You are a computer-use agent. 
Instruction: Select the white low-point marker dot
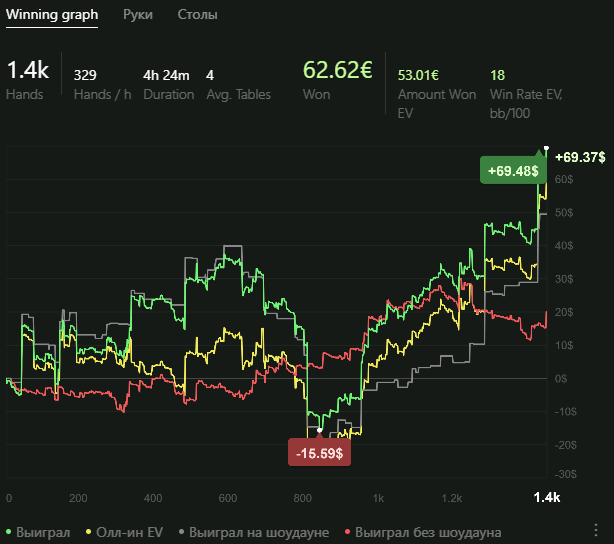[319, 430]
